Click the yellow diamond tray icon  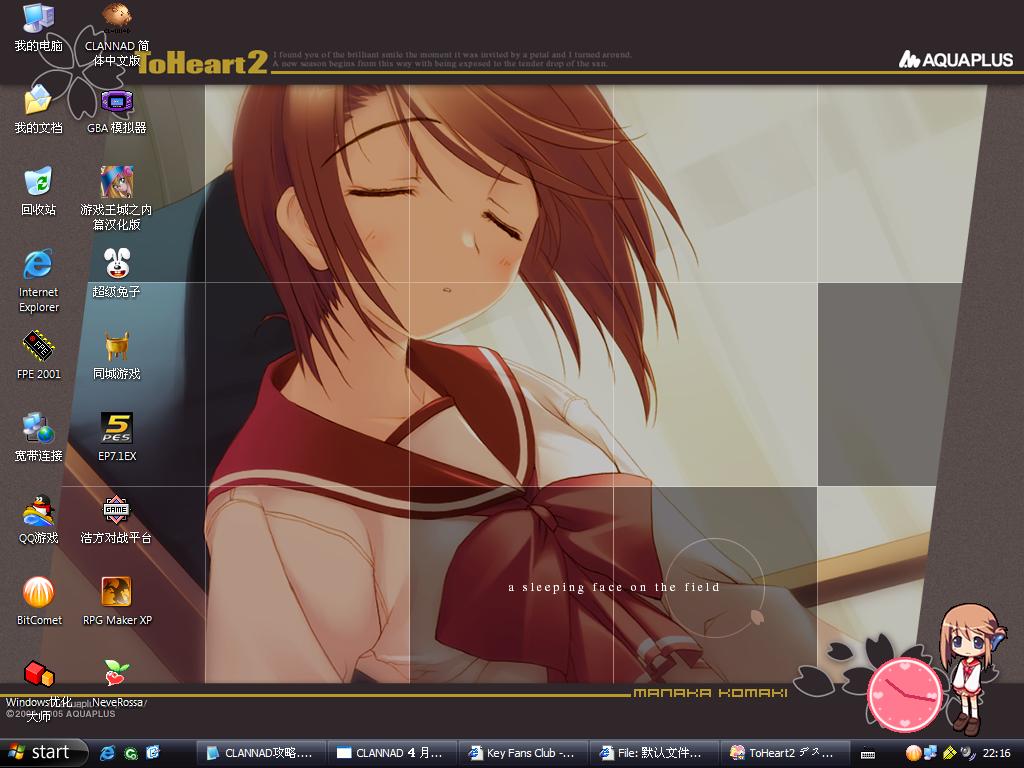coord(950,753)
